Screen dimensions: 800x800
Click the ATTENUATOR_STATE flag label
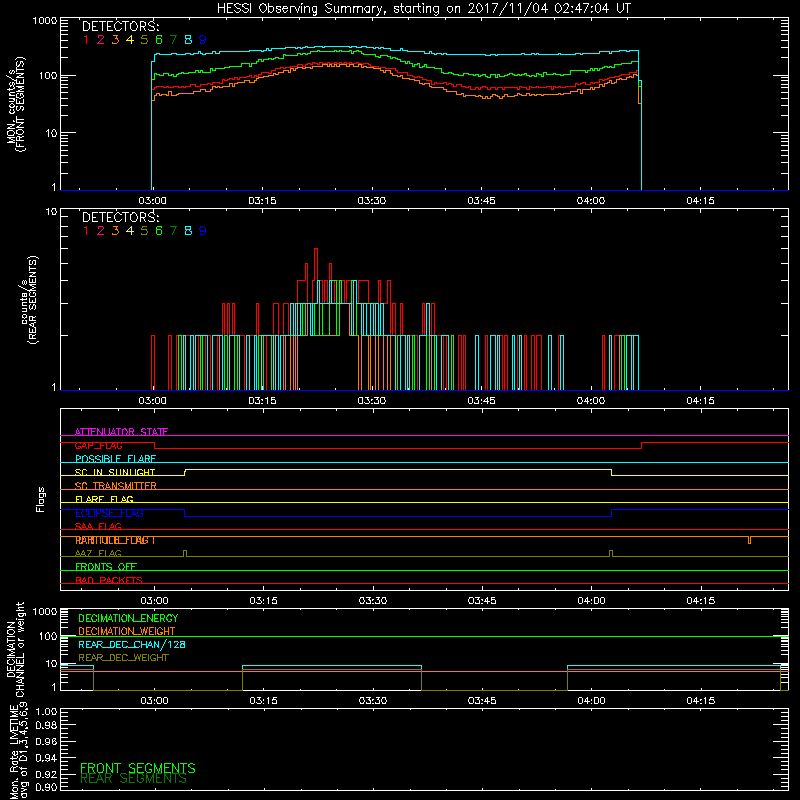pyautogui.click(x=121, y=432)
